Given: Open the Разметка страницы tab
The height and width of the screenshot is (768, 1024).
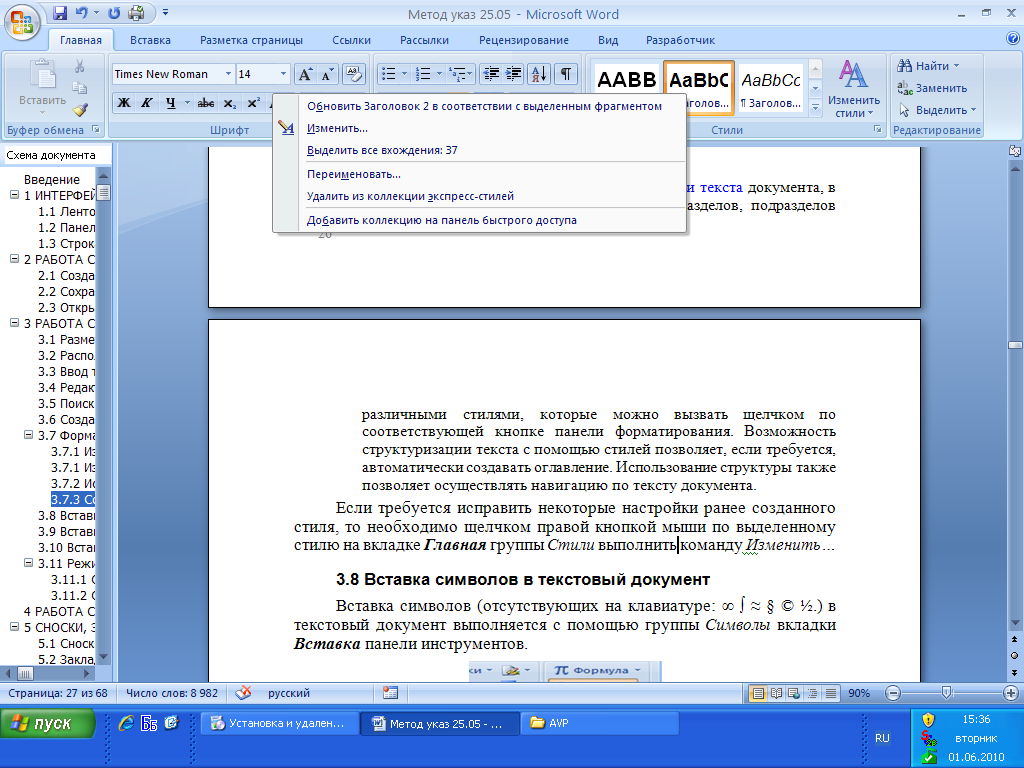Looking at the screenshot, I should (251, 40).
